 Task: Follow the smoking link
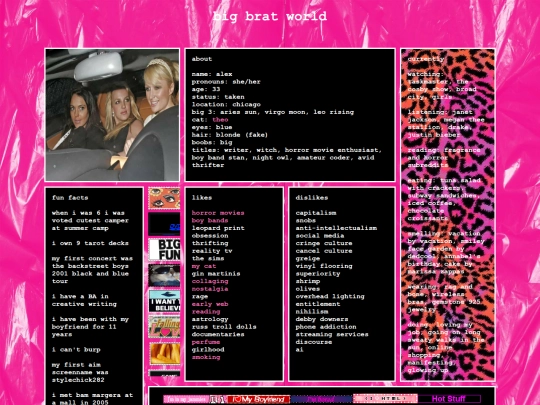pyautogui.click(x=206, y=357)
